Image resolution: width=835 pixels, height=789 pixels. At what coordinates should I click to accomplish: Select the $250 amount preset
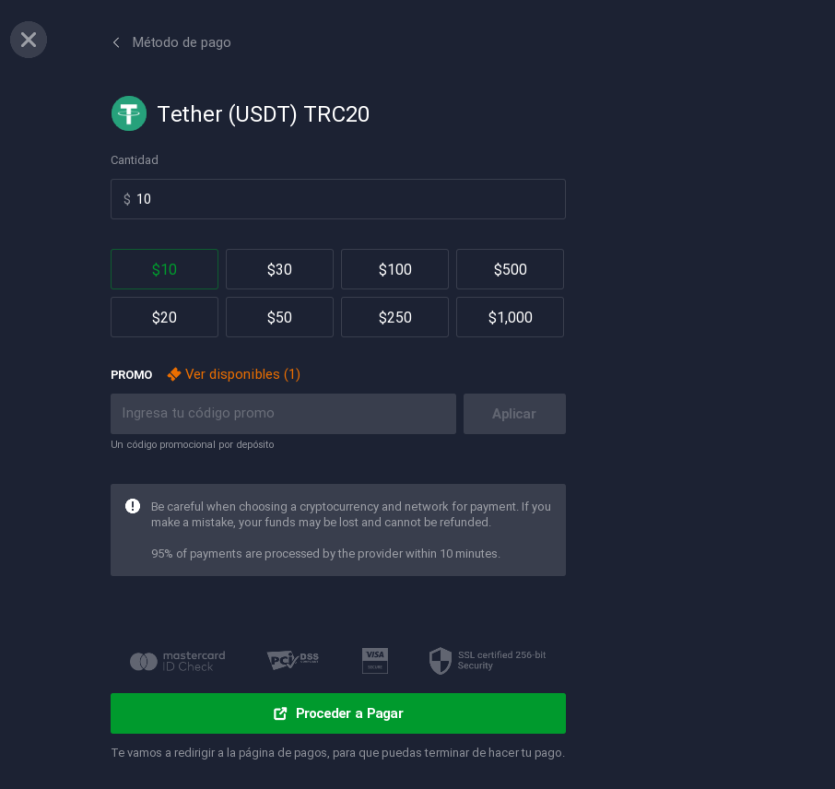tap(395, 317)
